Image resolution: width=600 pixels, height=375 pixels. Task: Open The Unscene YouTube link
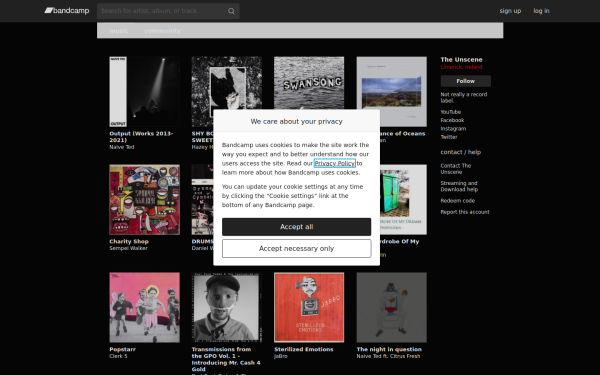coord(450,112)
